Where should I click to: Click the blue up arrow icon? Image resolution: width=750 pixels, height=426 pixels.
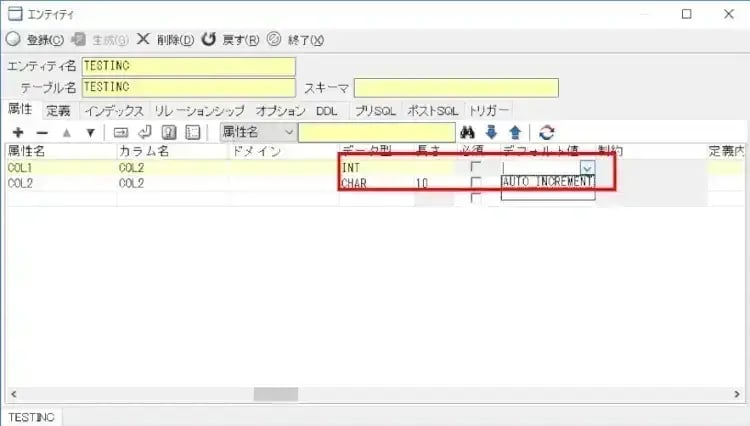[x=515, y=132]
